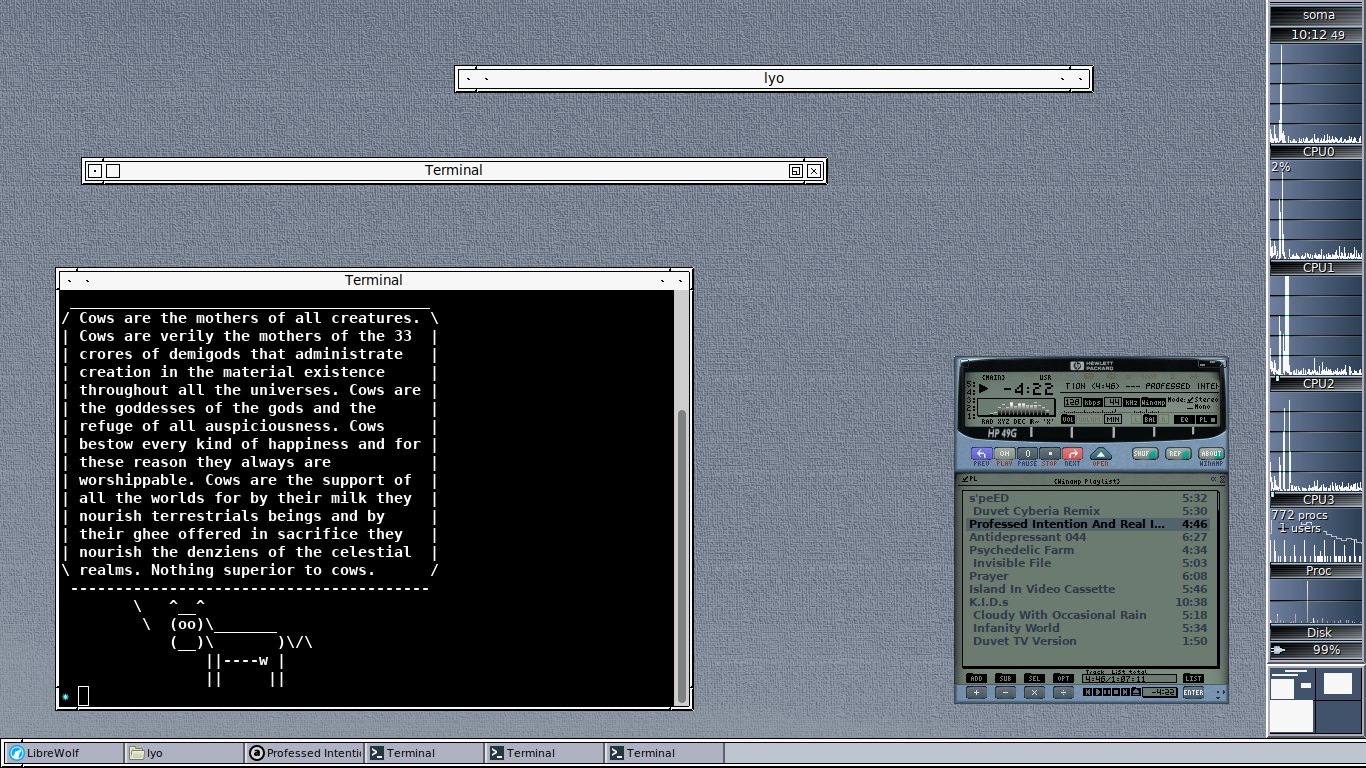Open the SEL selection menu in playlist
Viewport: 1366px width, 768px height.
(1034, 678)
